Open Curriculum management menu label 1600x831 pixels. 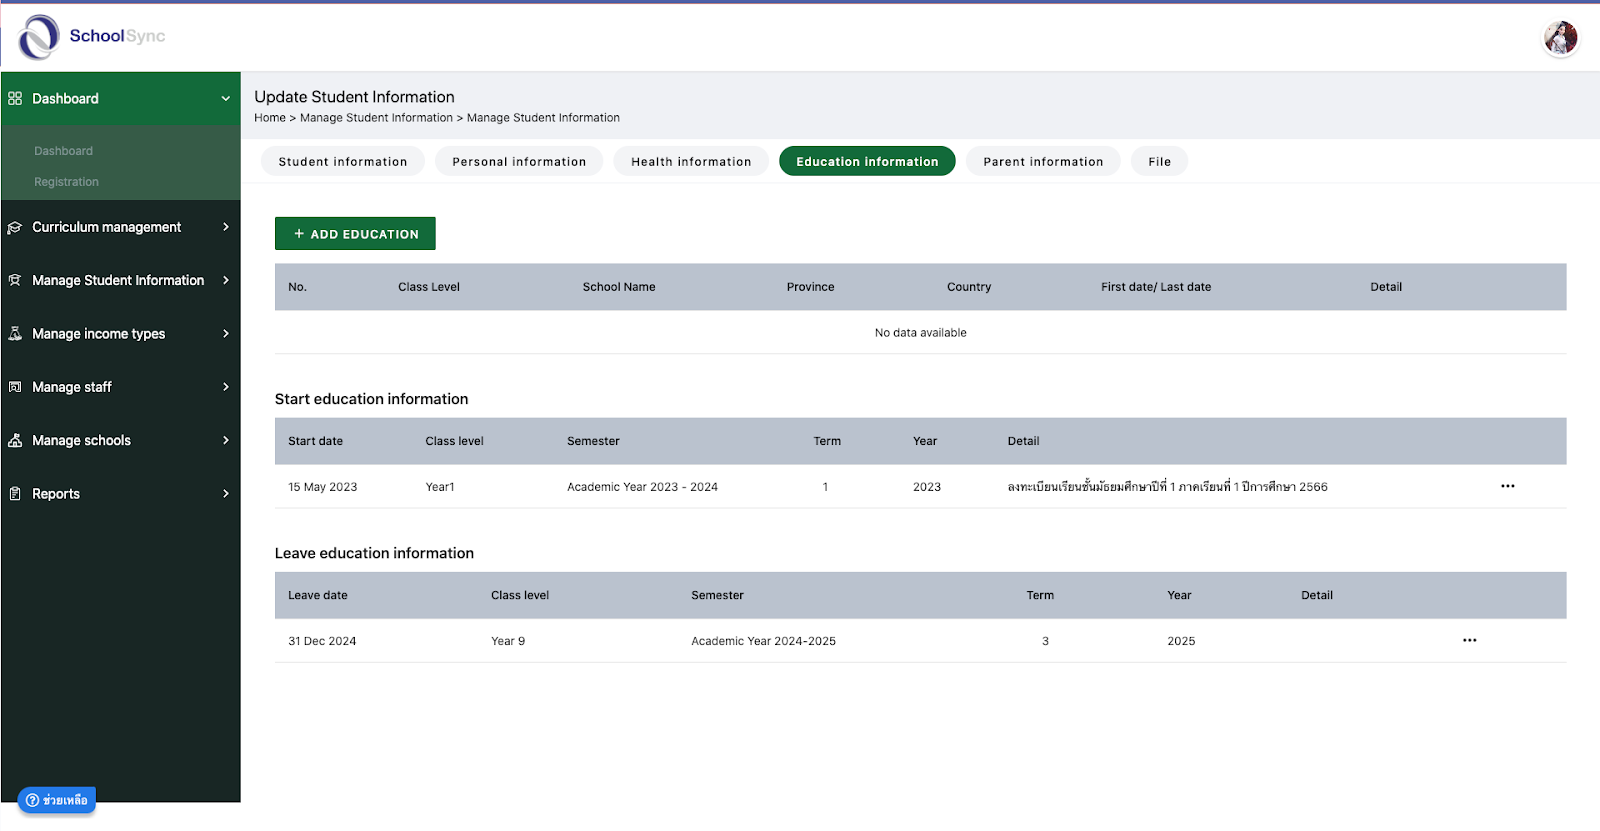107,227
